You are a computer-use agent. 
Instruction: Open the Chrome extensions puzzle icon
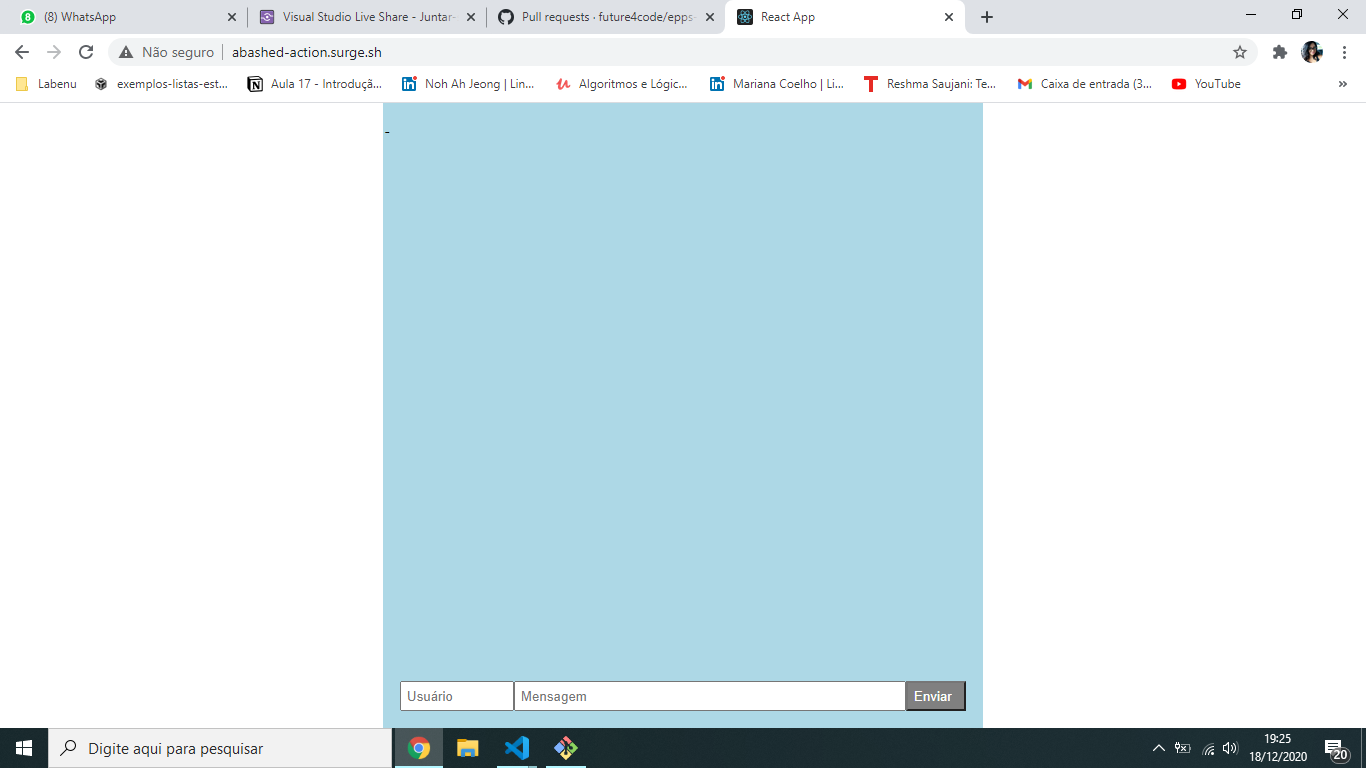[1280, 52]
